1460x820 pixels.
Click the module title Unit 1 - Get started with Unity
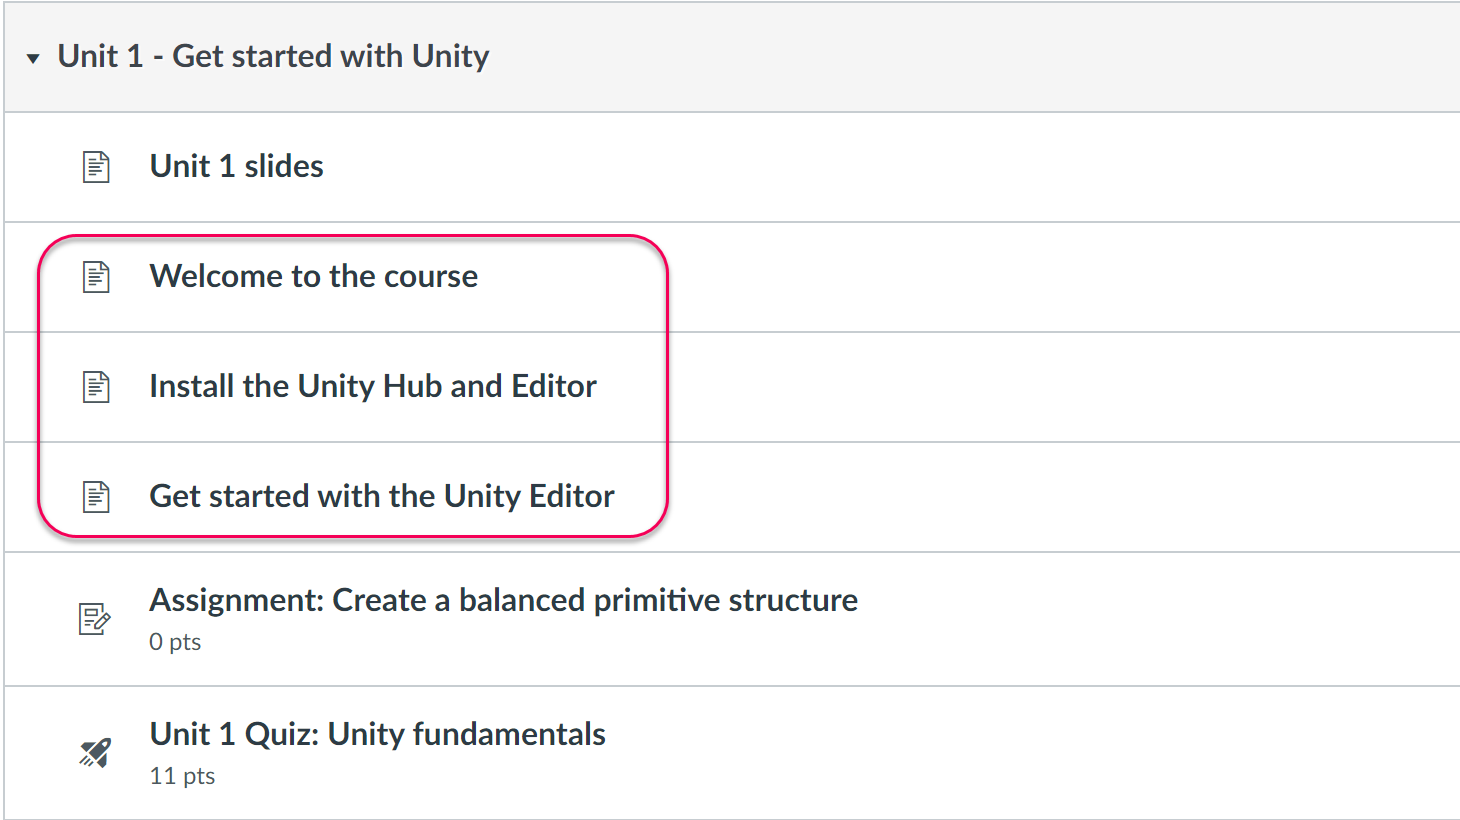click(273, 56)
